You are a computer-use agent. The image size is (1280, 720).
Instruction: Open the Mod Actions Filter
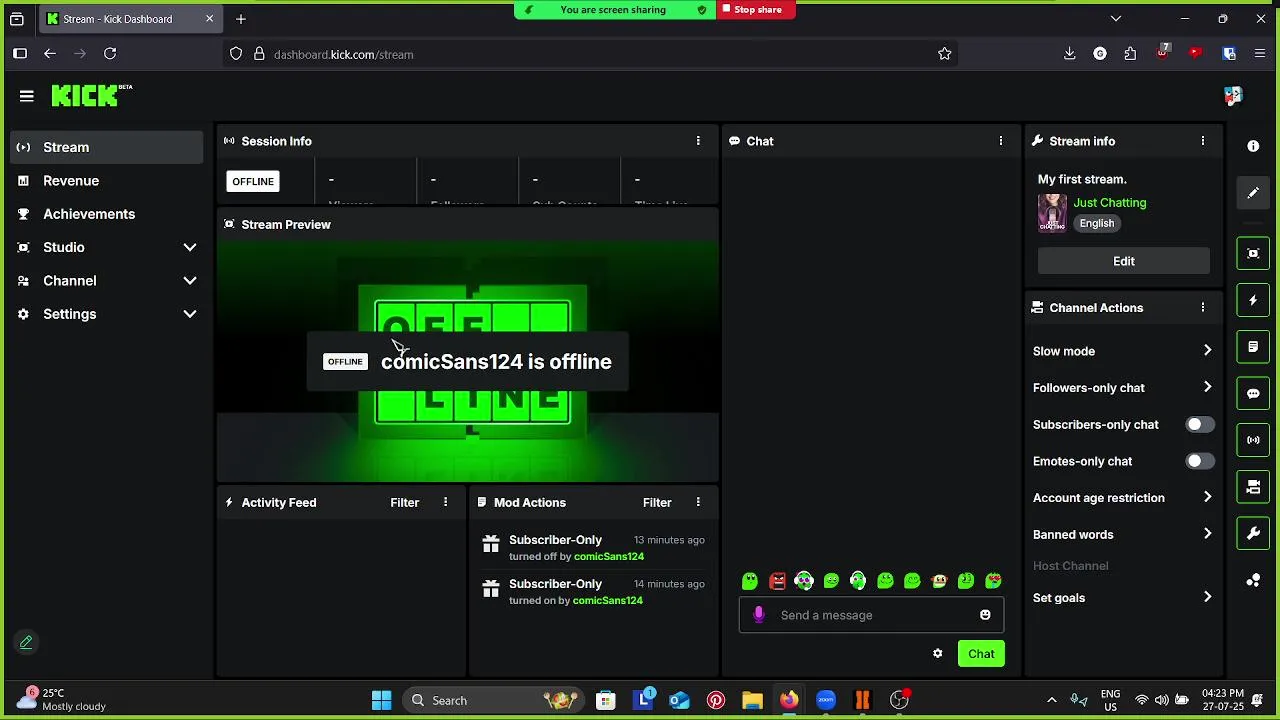(657, 503)
